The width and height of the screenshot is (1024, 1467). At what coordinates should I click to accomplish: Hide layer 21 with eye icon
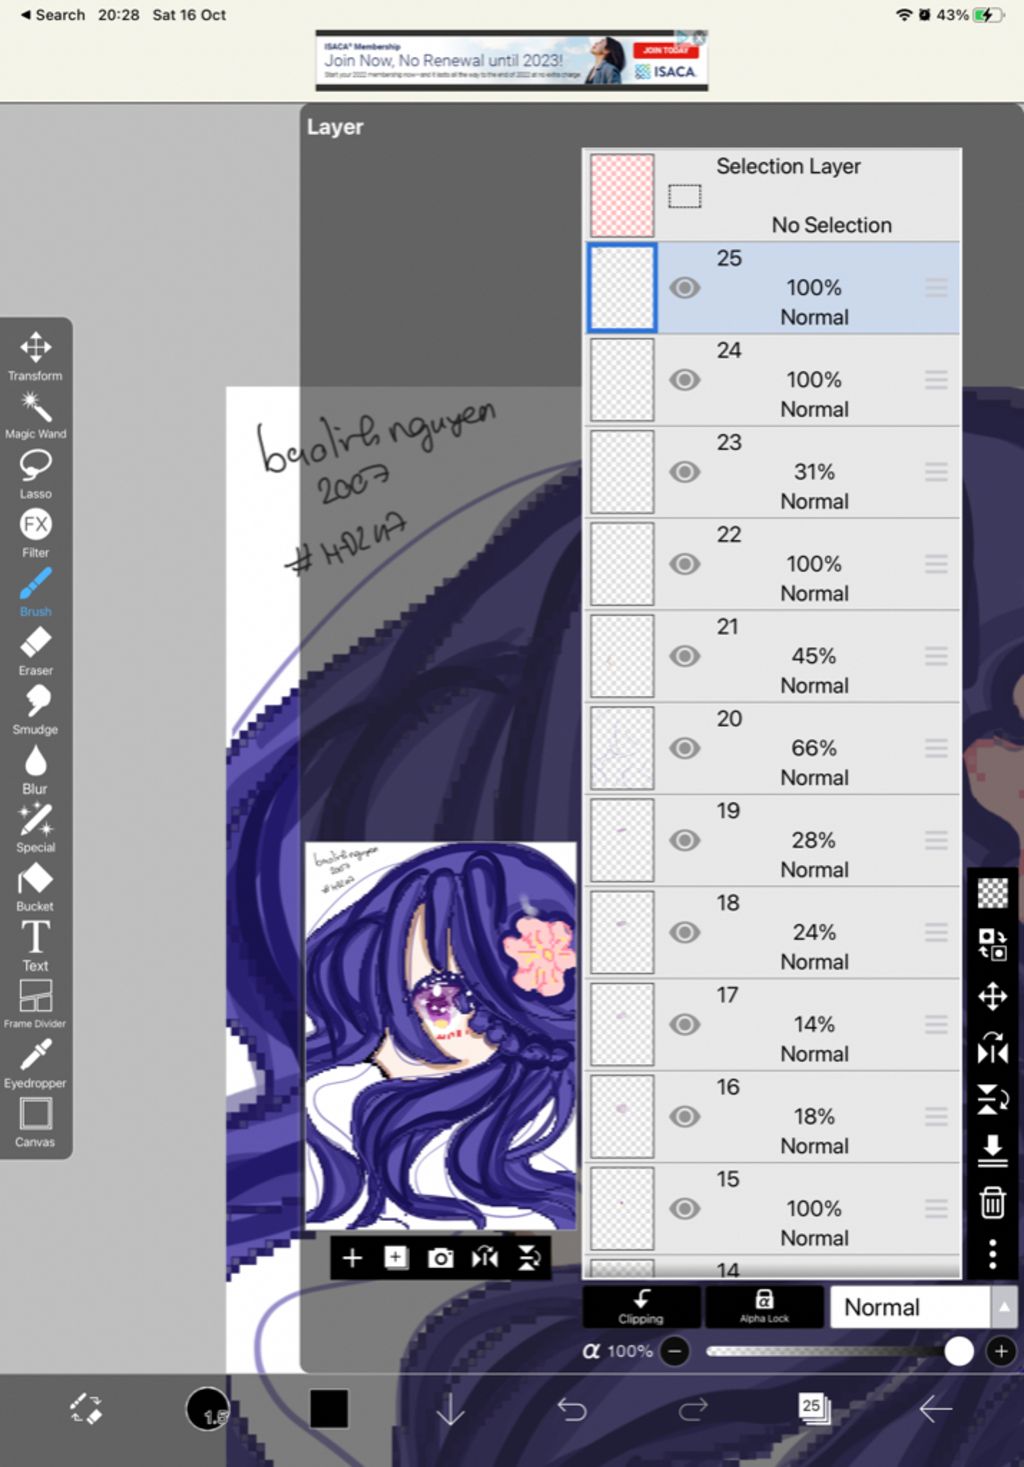coord(684,656)
